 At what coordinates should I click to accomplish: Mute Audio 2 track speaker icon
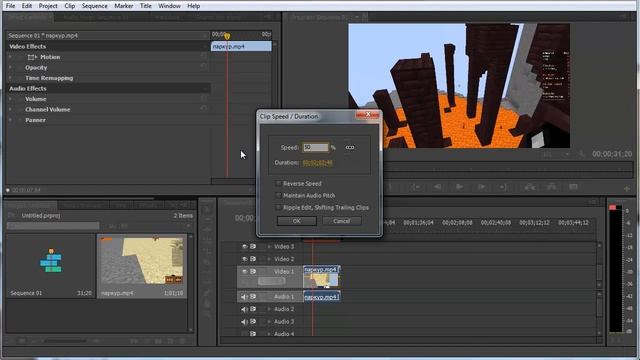tap(244, 309)
